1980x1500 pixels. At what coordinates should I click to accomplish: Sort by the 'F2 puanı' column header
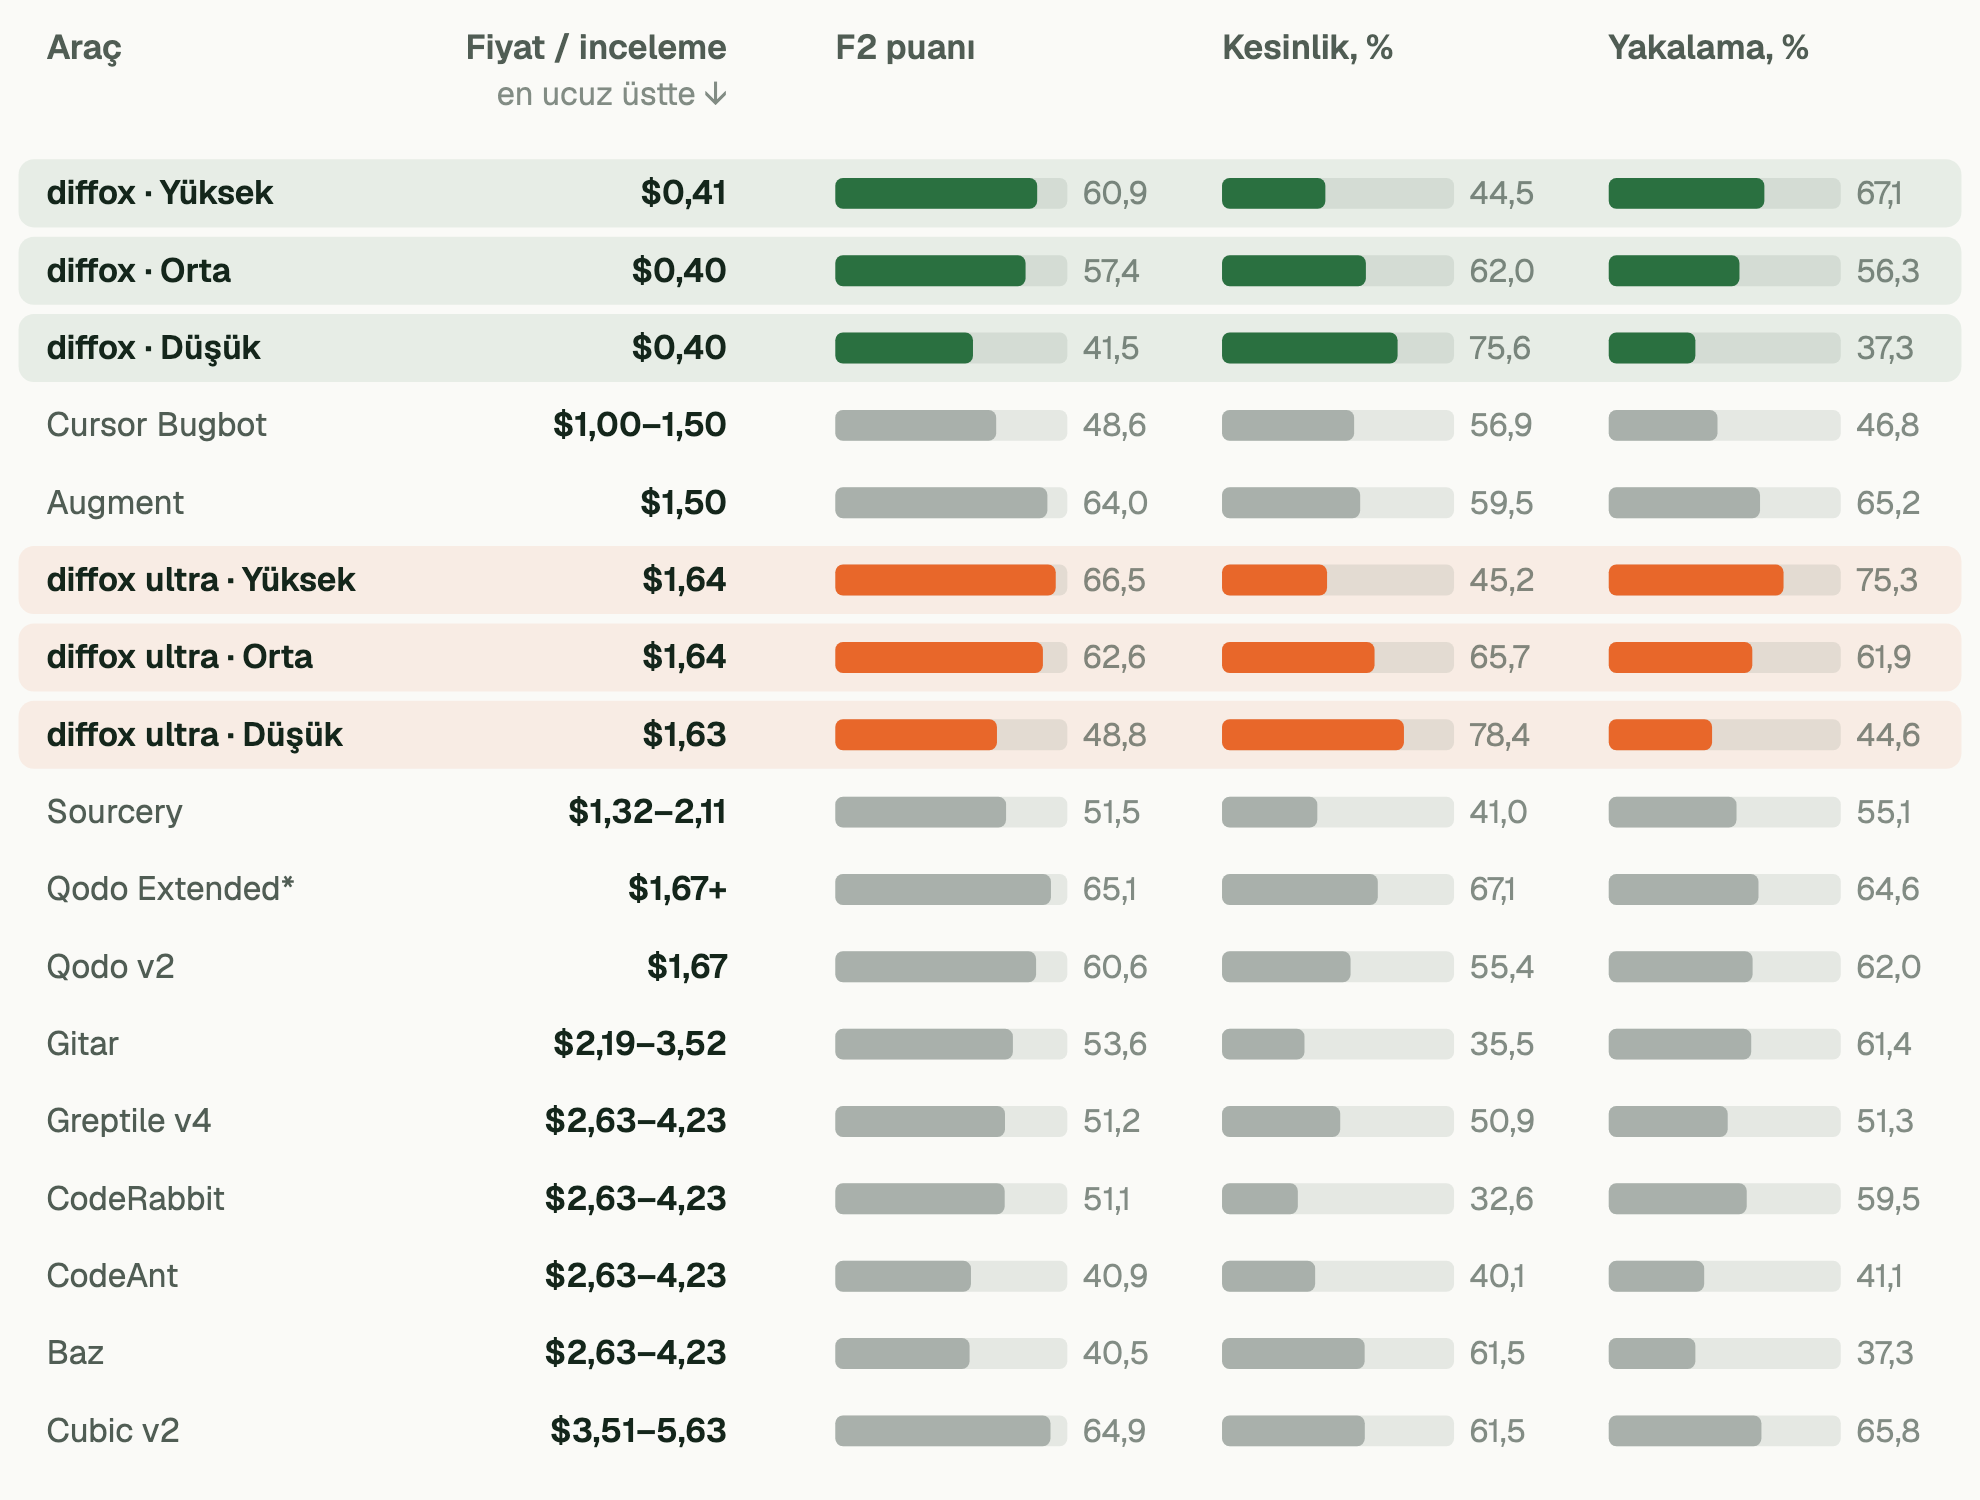click(905, 48)
